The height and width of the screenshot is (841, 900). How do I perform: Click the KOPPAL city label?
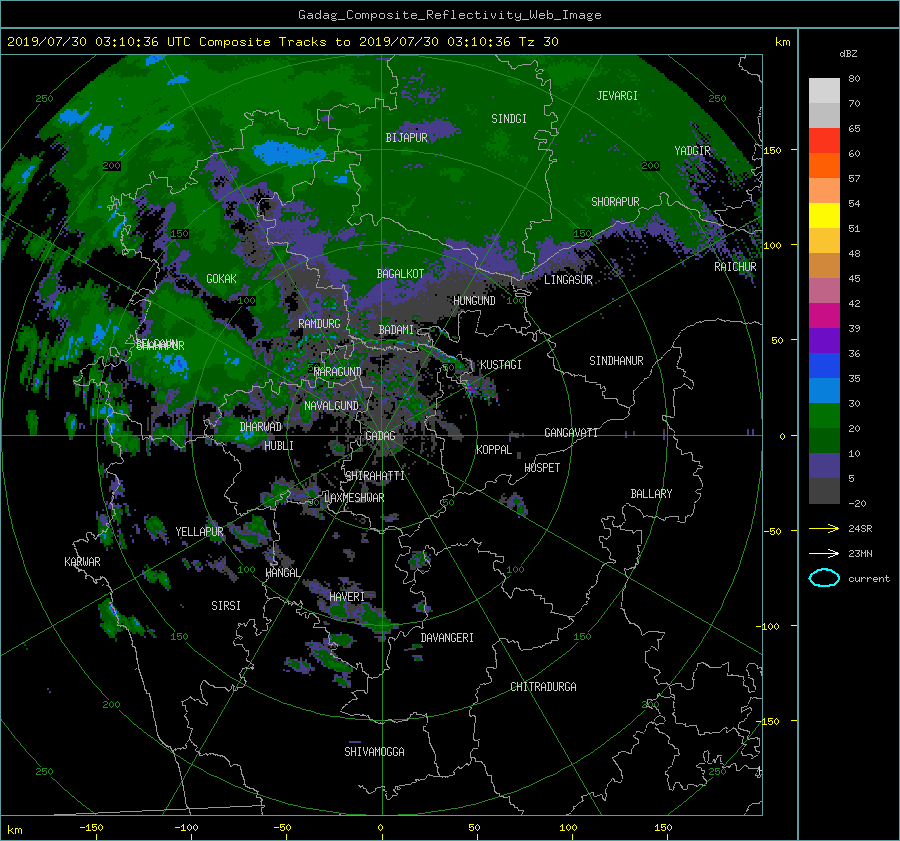(494, 450)
